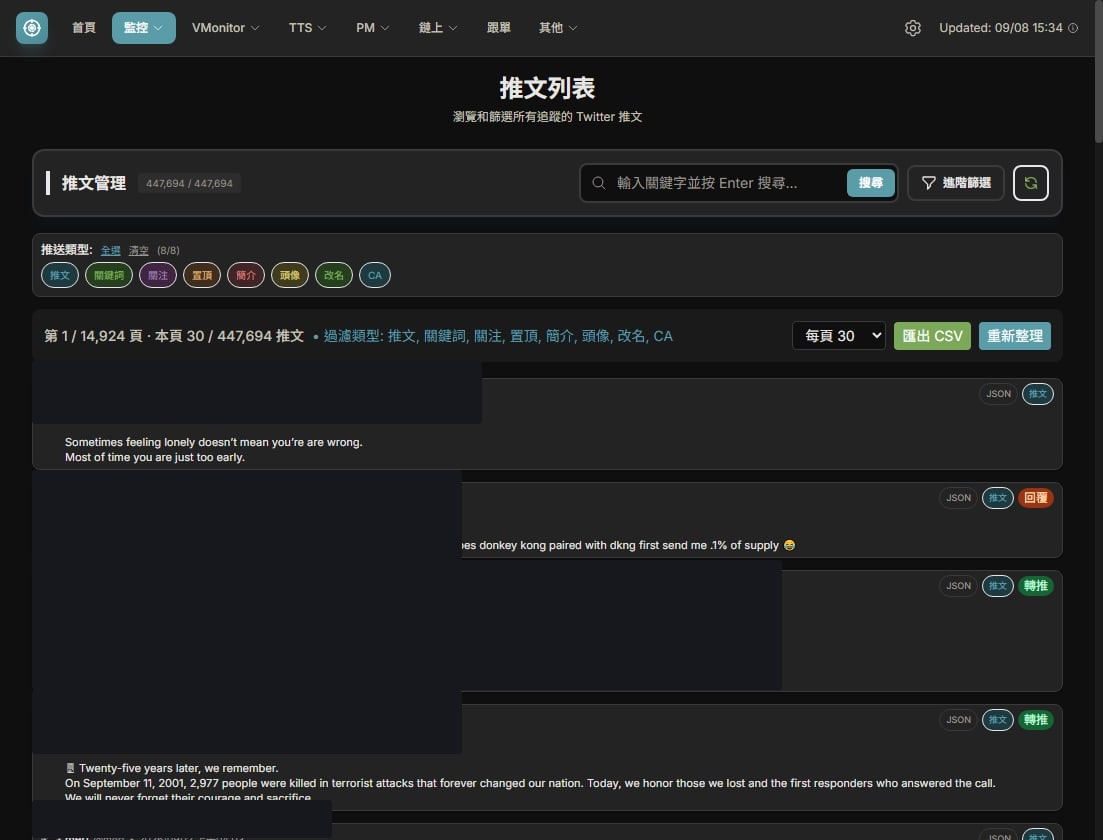Click the 447,694 / 447,694 count badge
The width and height of the screenshot is (1103, 840).
(x=189, y=183)
